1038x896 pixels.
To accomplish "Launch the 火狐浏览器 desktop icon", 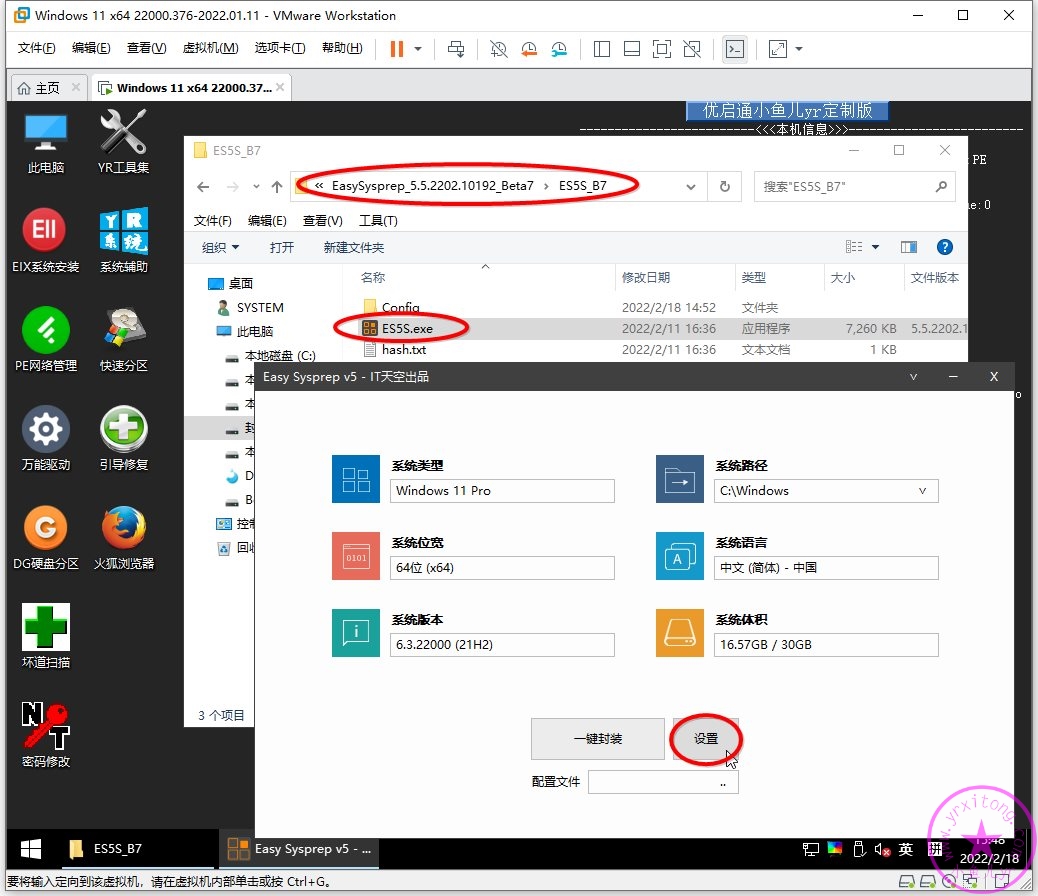I will point(123,538).
